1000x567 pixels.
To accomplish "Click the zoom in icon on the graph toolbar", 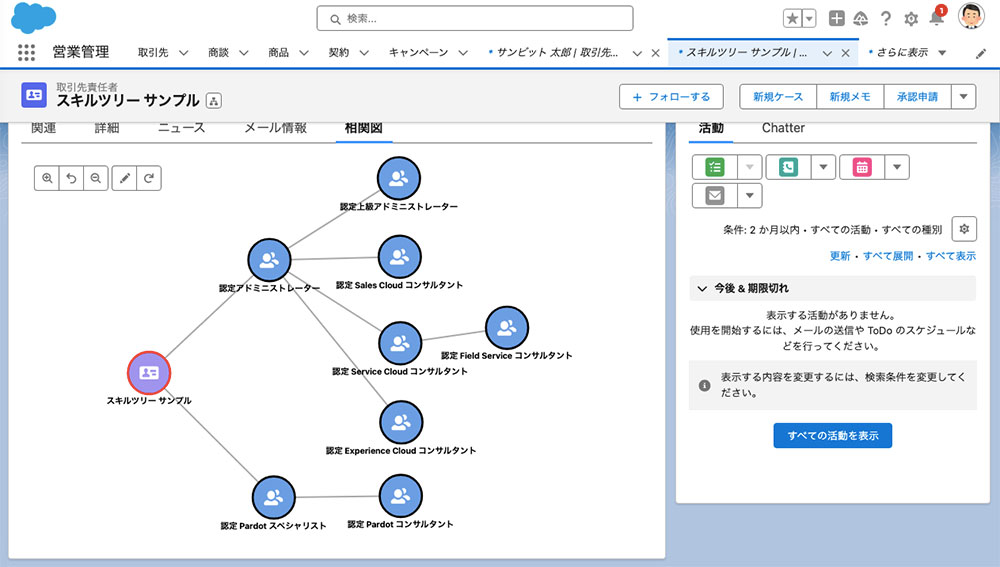I will pyautogui.click(x=47, y=179).
